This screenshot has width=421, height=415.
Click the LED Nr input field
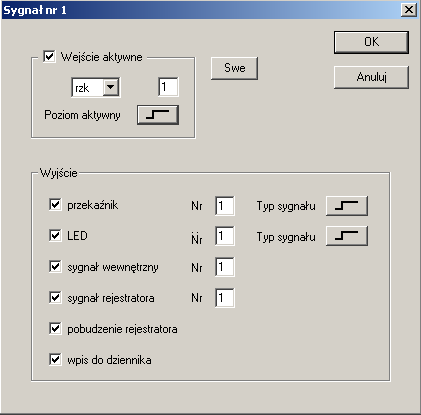coord(225,236)
